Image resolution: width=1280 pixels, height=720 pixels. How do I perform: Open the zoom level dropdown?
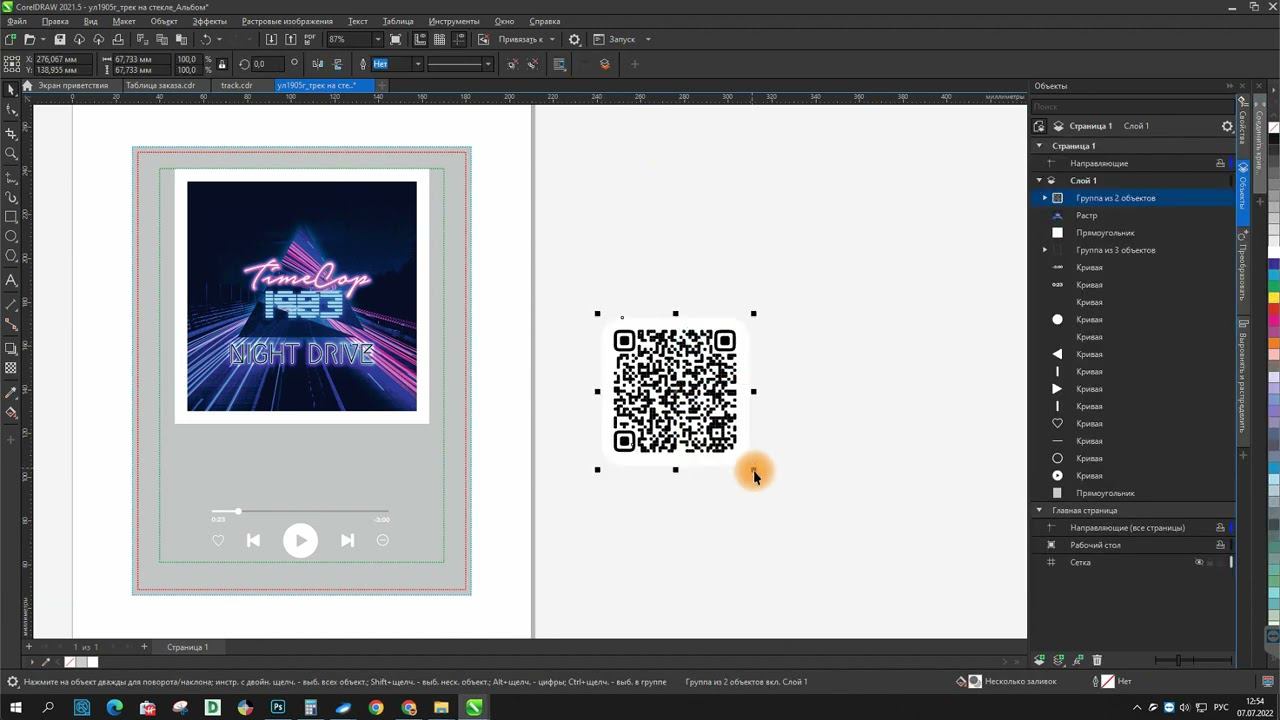377,39
